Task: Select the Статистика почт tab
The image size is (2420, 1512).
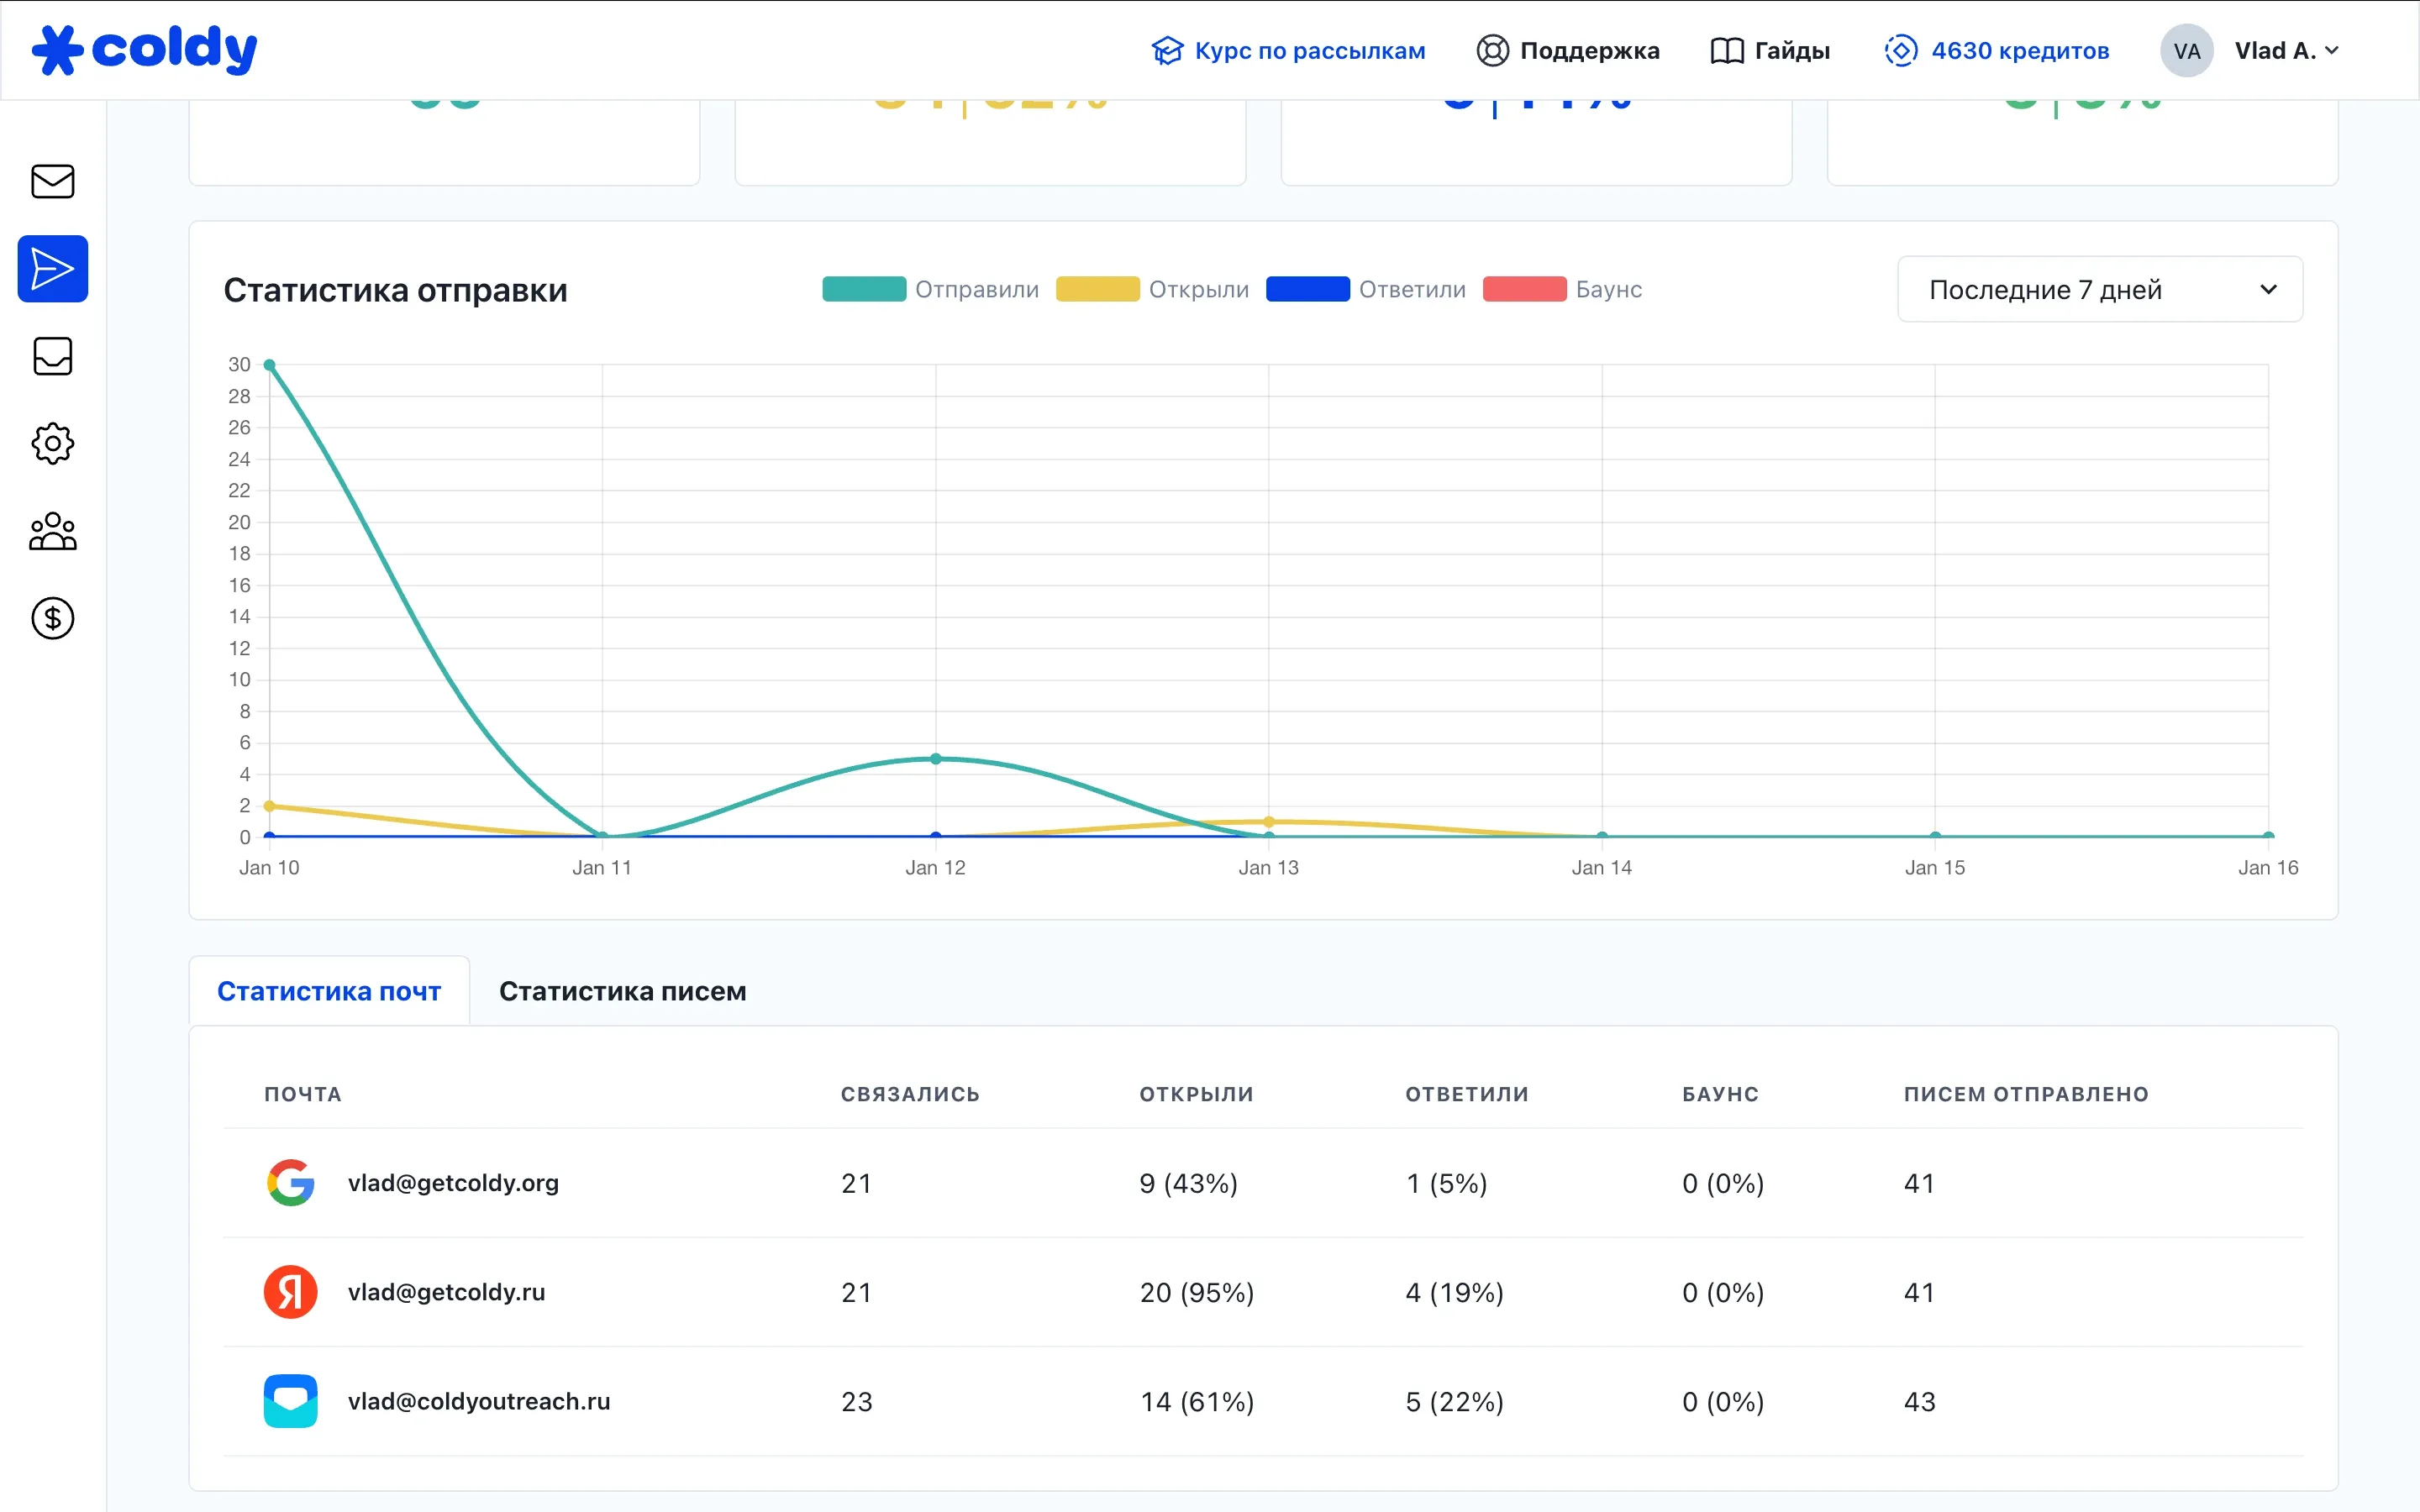Action: coord(329,991)
